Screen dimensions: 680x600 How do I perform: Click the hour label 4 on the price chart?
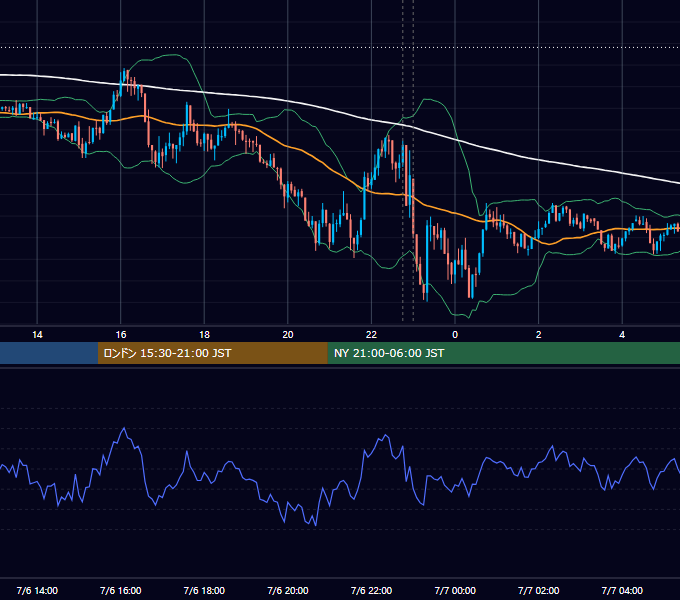coord(622,335)
